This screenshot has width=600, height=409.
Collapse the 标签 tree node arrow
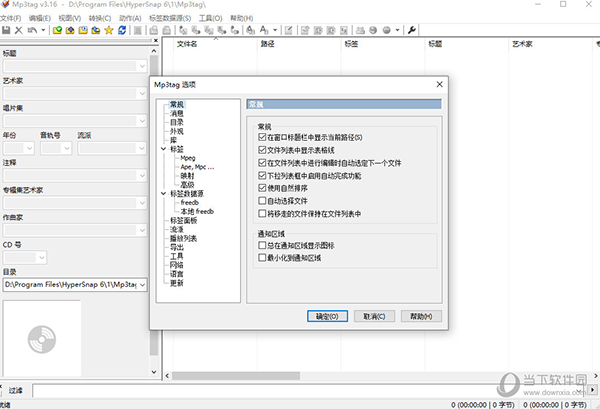[x=163, y=149]
